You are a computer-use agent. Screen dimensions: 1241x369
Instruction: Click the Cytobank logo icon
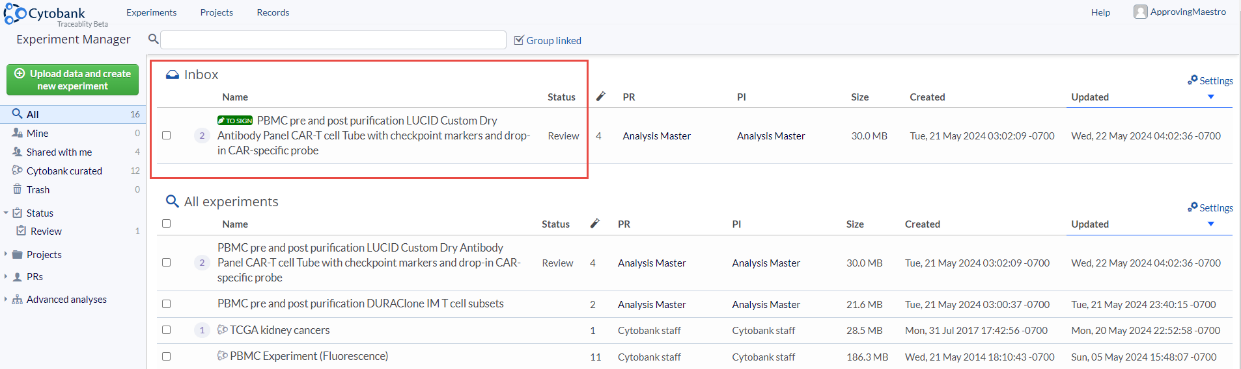click(14, 14)
